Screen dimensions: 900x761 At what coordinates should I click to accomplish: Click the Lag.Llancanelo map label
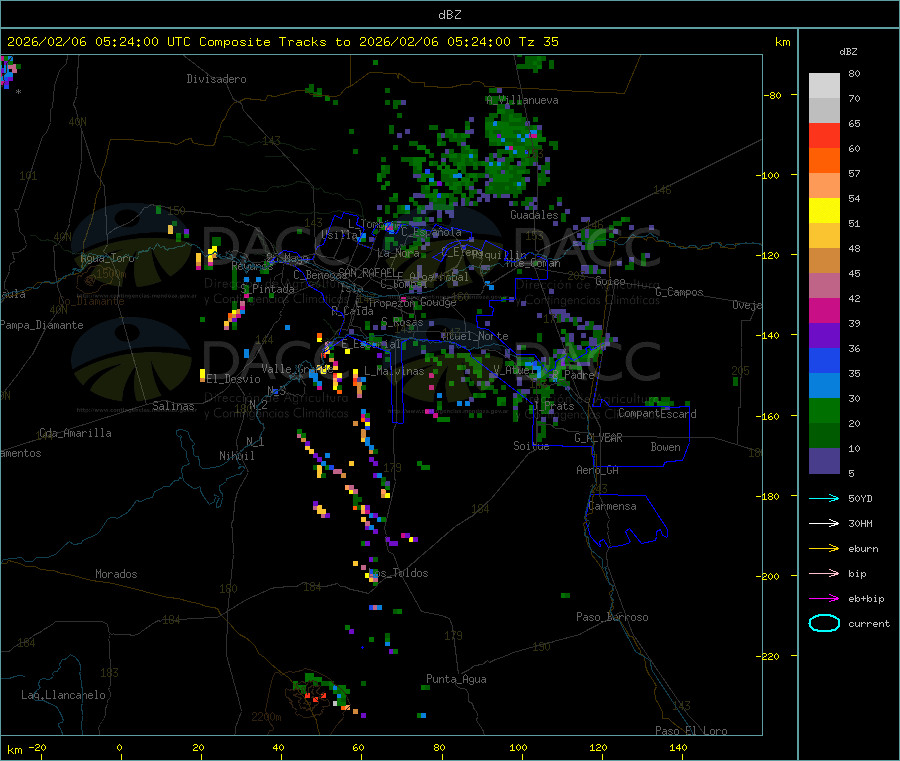point(64,695)
